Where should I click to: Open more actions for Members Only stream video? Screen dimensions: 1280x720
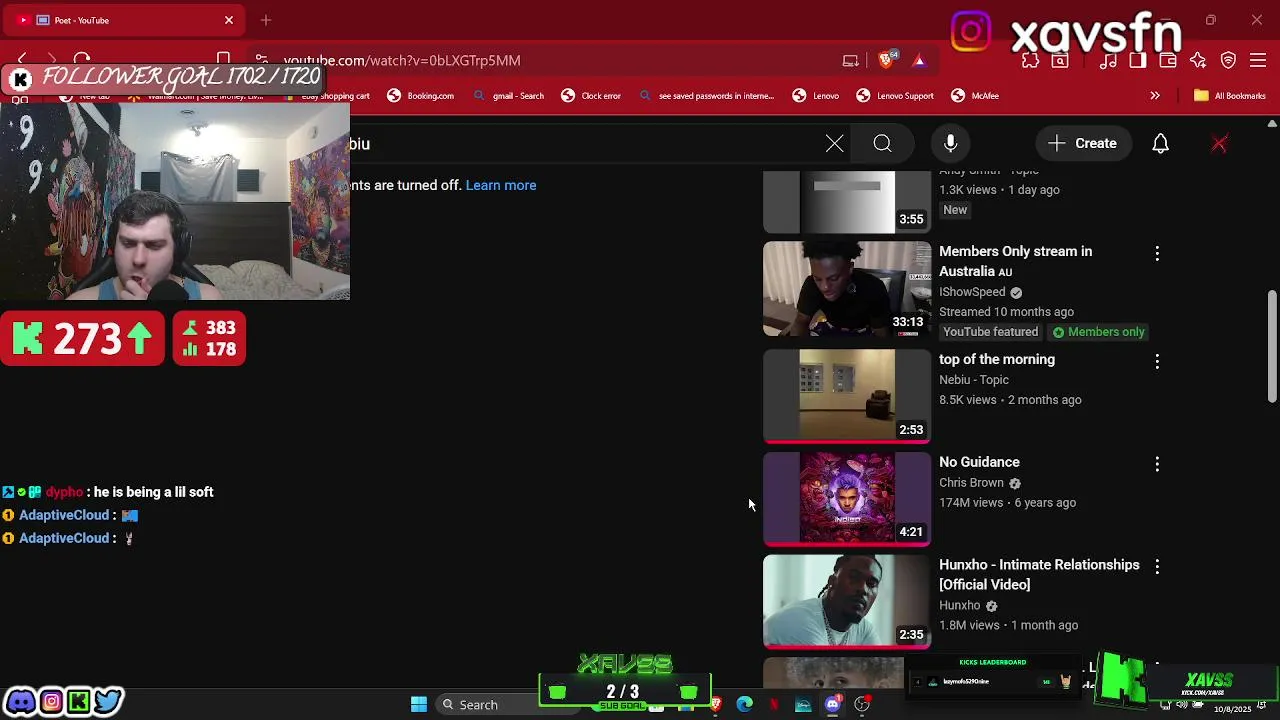1157,253
